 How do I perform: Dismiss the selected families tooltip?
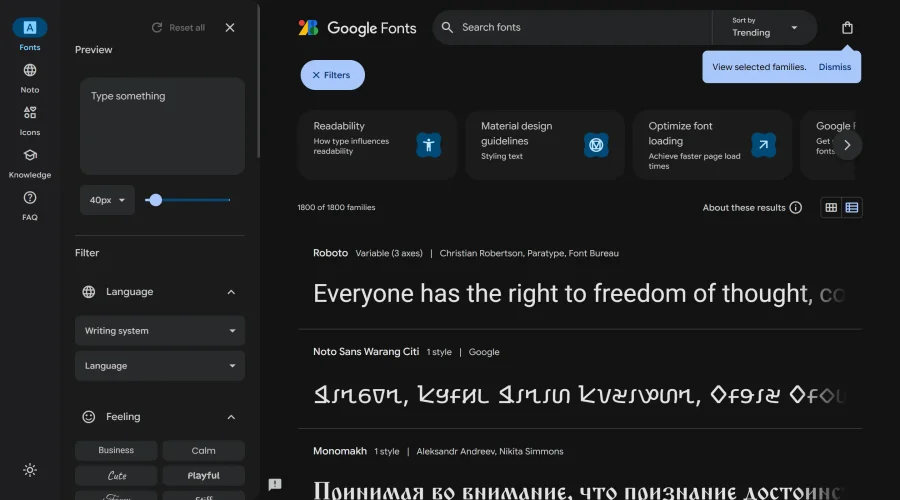tap(835, 67)
